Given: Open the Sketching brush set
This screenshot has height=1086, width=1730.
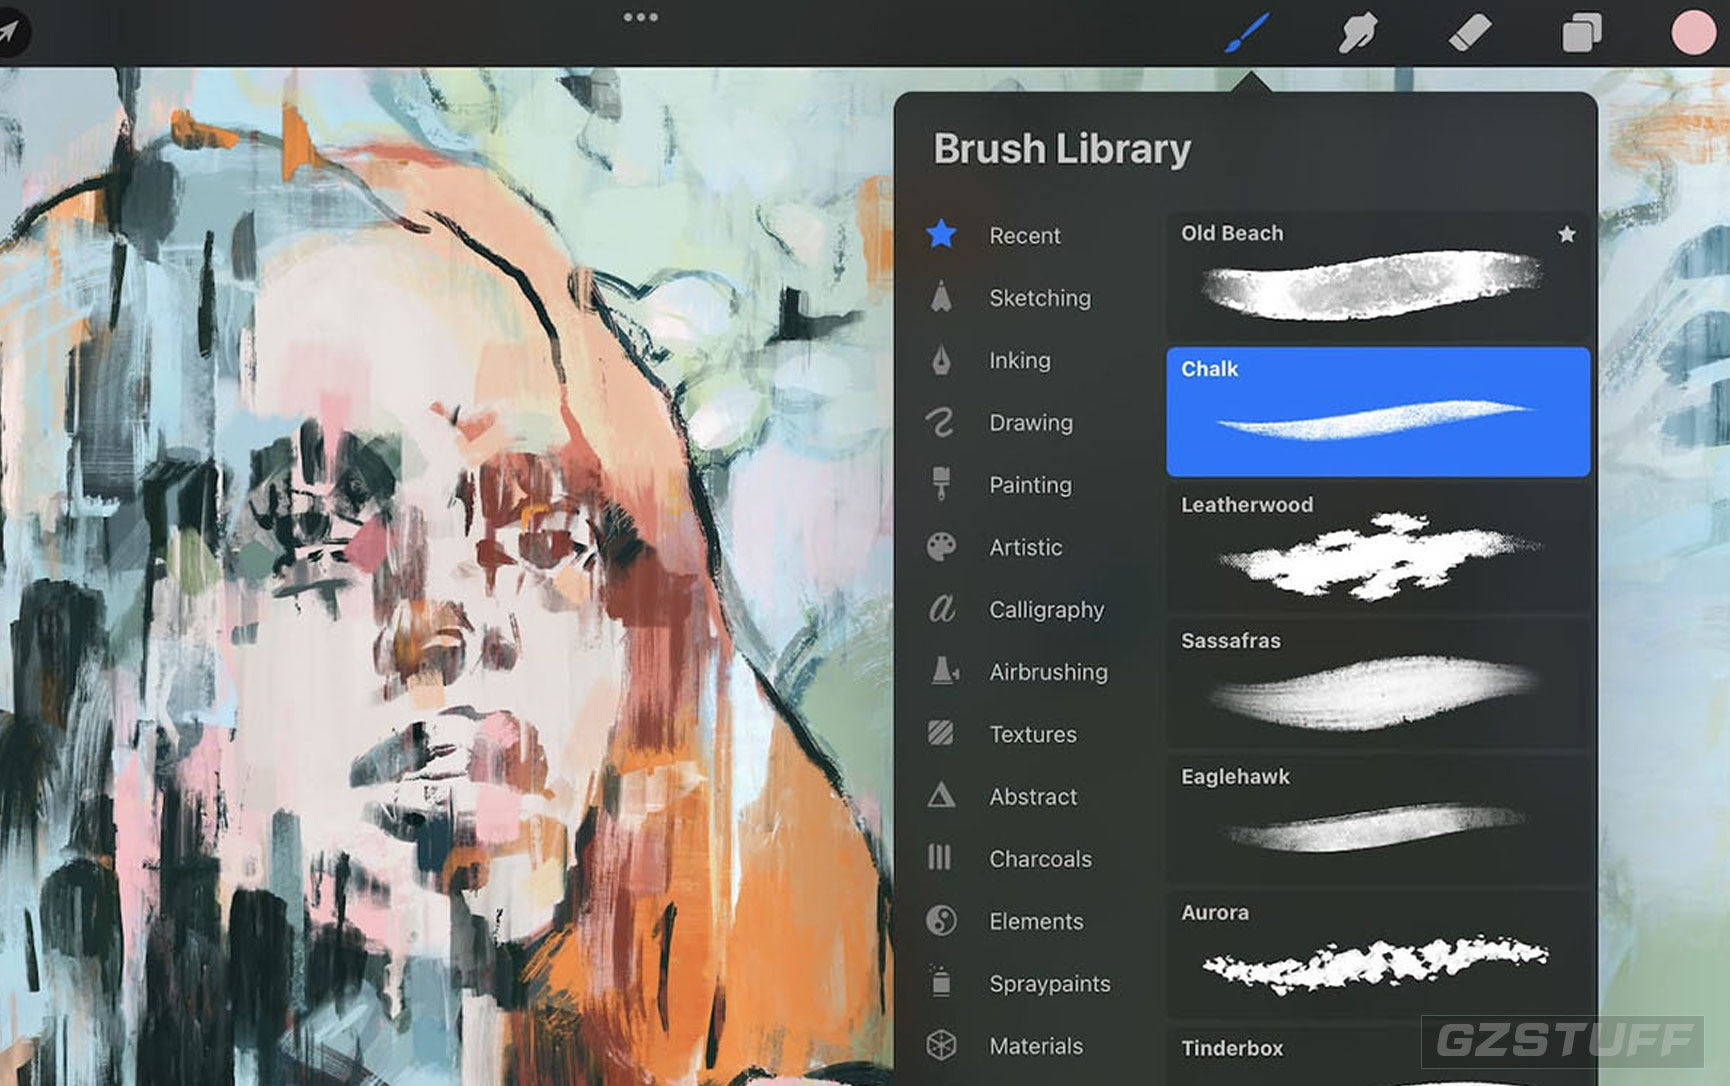Looking at the screenshot, I should [x=1040, y=298].
